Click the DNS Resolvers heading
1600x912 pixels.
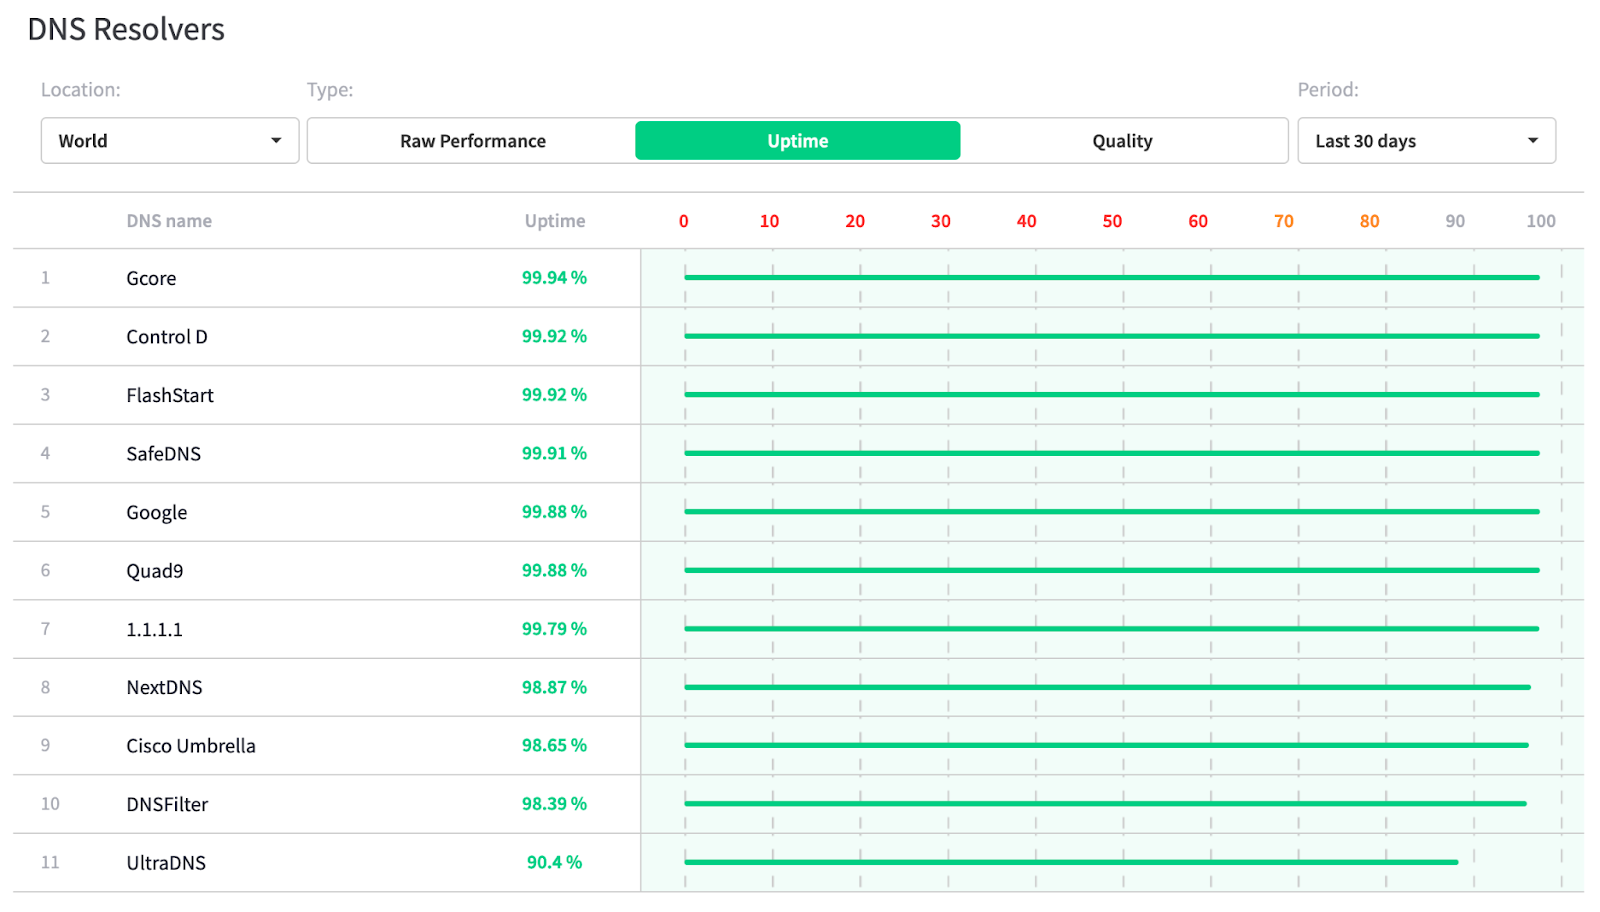pyautogui.click(x=126, y=30)
